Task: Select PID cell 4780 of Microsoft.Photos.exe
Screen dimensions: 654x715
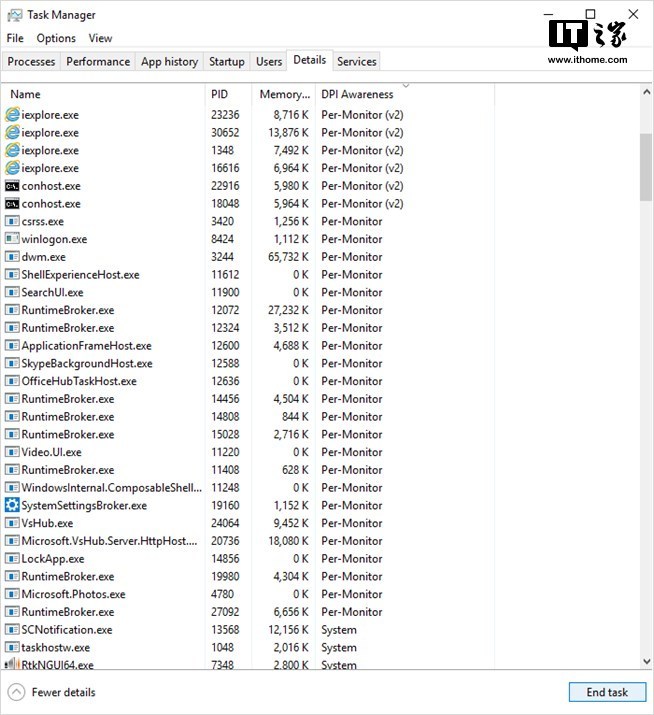Action: pos(222,594)
